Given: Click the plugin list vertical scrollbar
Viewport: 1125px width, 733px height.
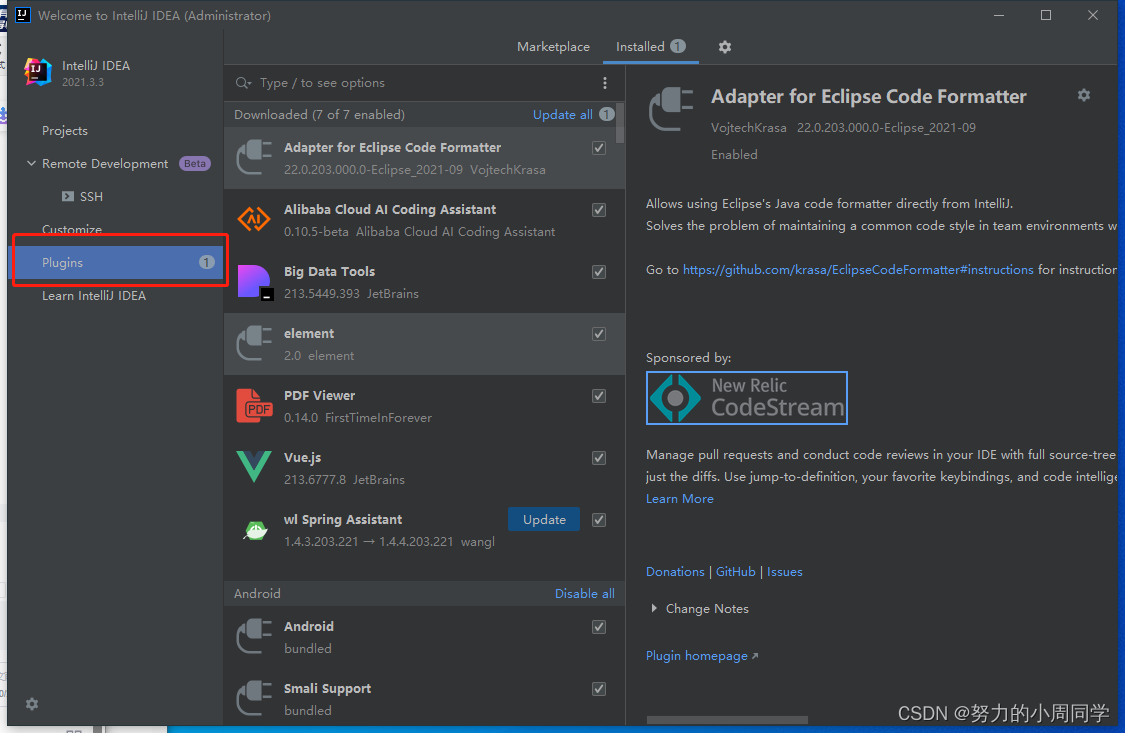Looking at the screenshot, I should pyautogui.click(x=621, y=123).
